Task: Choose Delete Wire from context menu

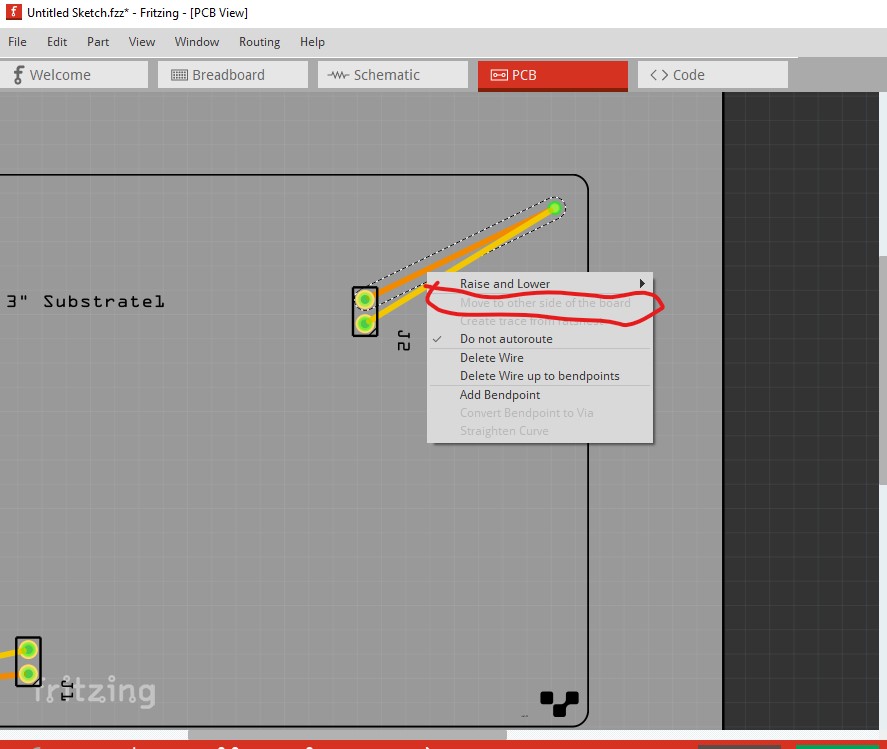Action: [x=540, y=358]
